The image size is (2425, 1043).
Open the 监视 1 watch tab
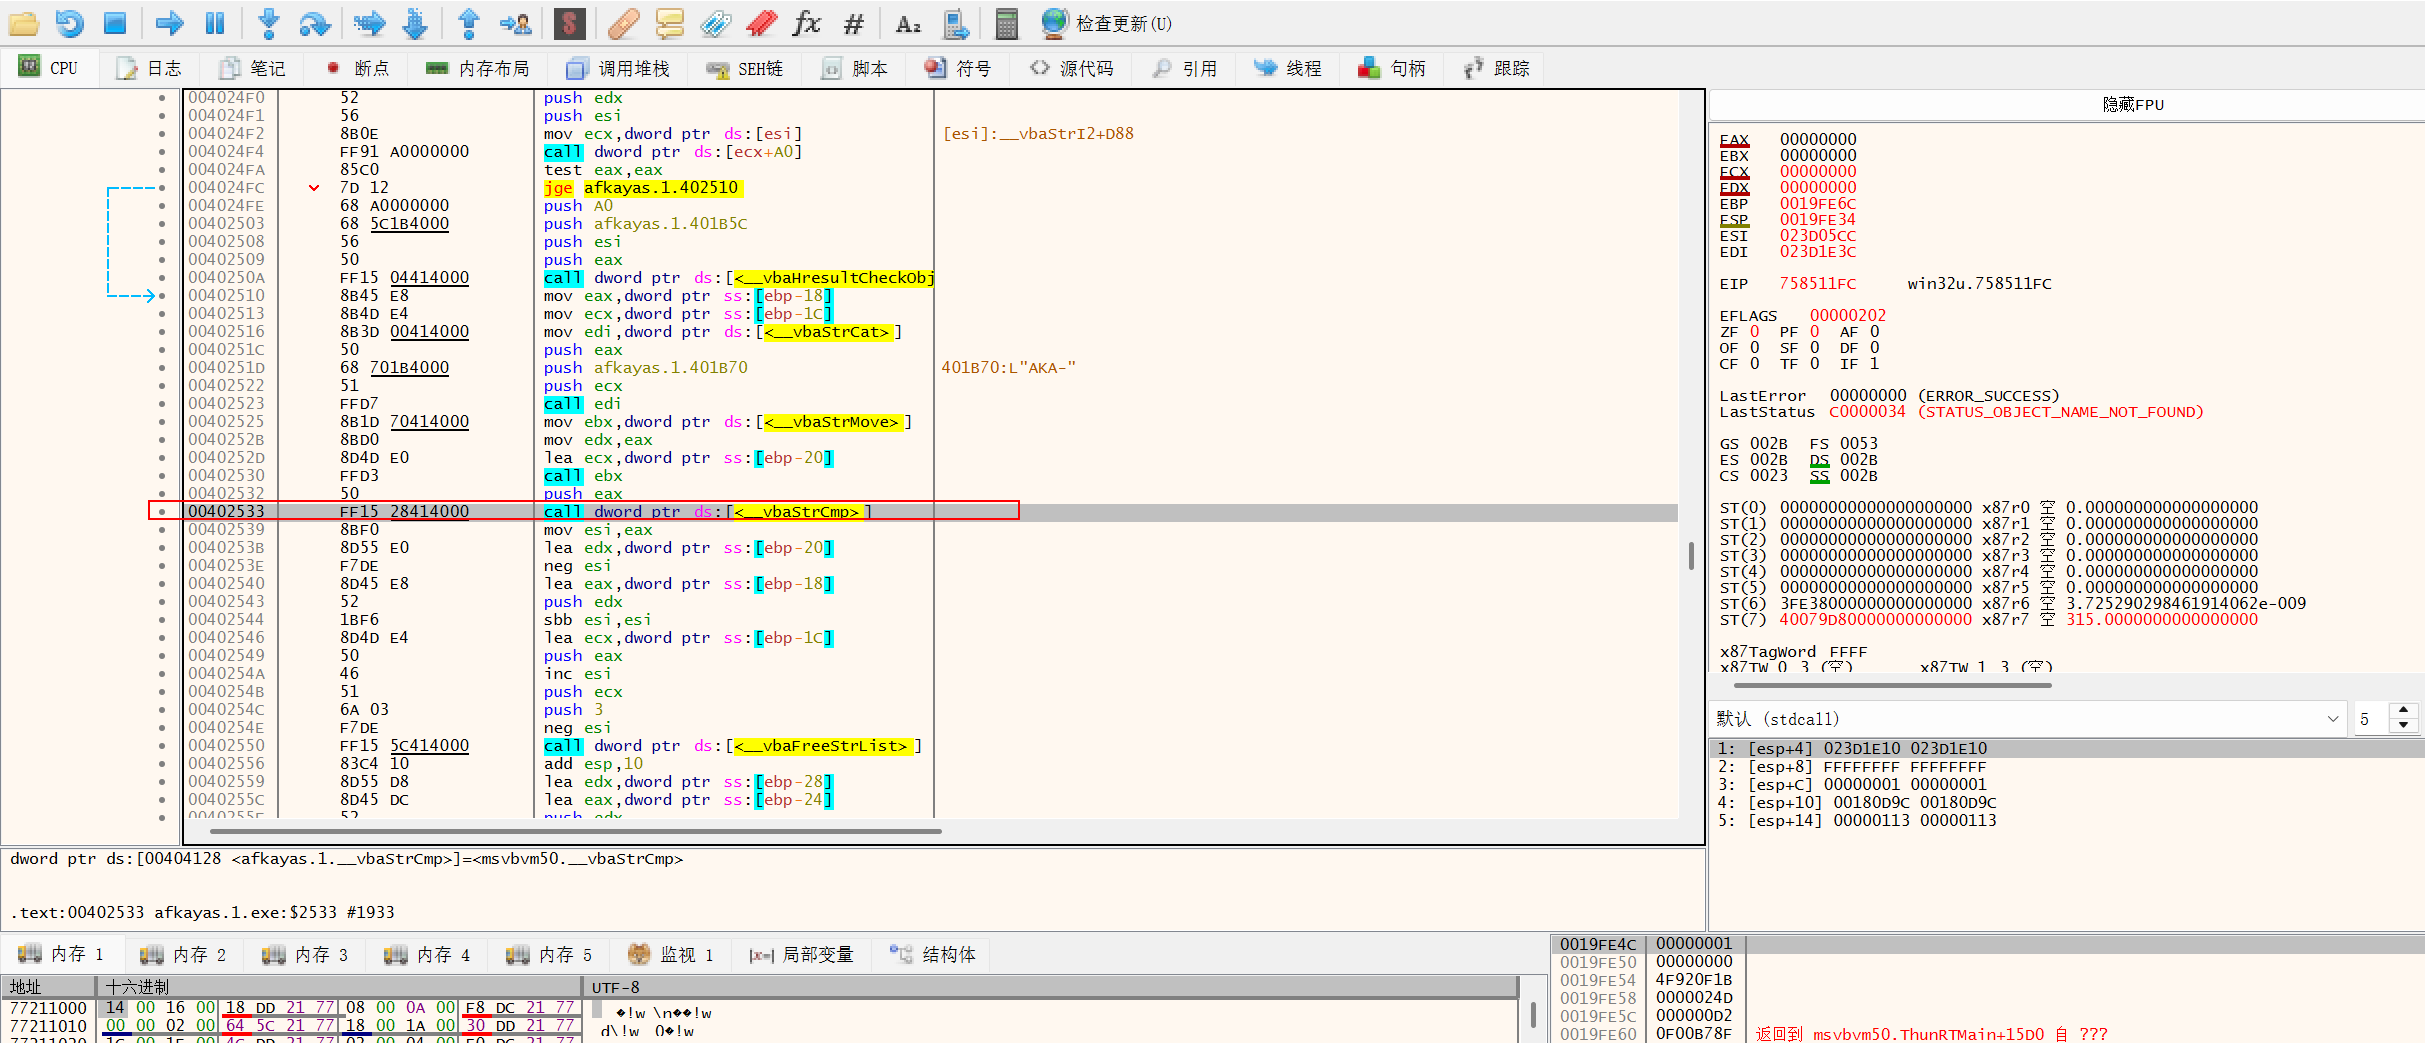(x=671, y=955)
